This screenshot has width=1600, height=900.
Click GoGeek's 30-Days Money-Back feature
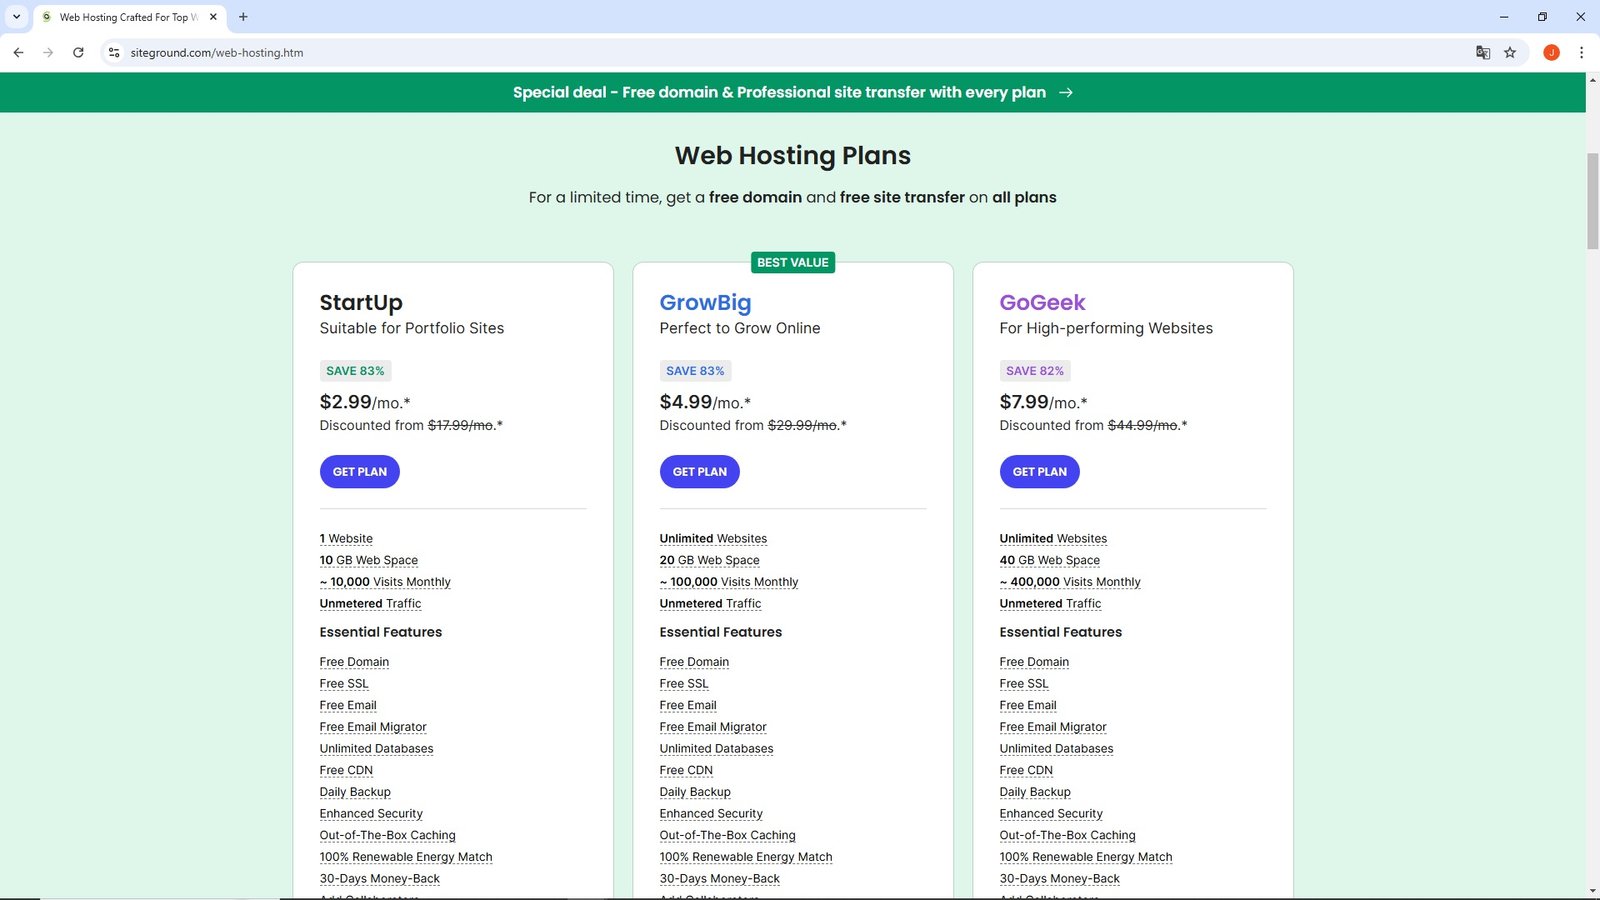pyautogui.click(x=1060, y=879)
